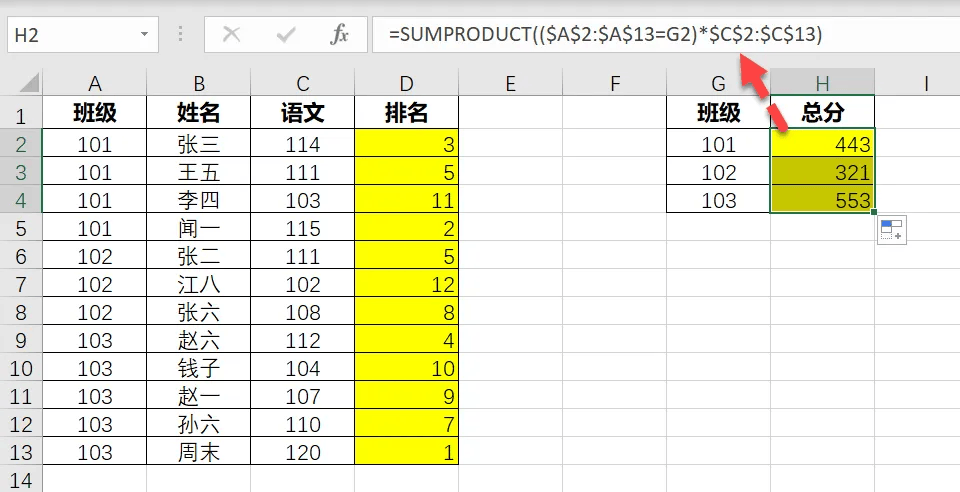960x492 pixels.
Task: Click the fill handle below cell H4
Action: [874, 212]
